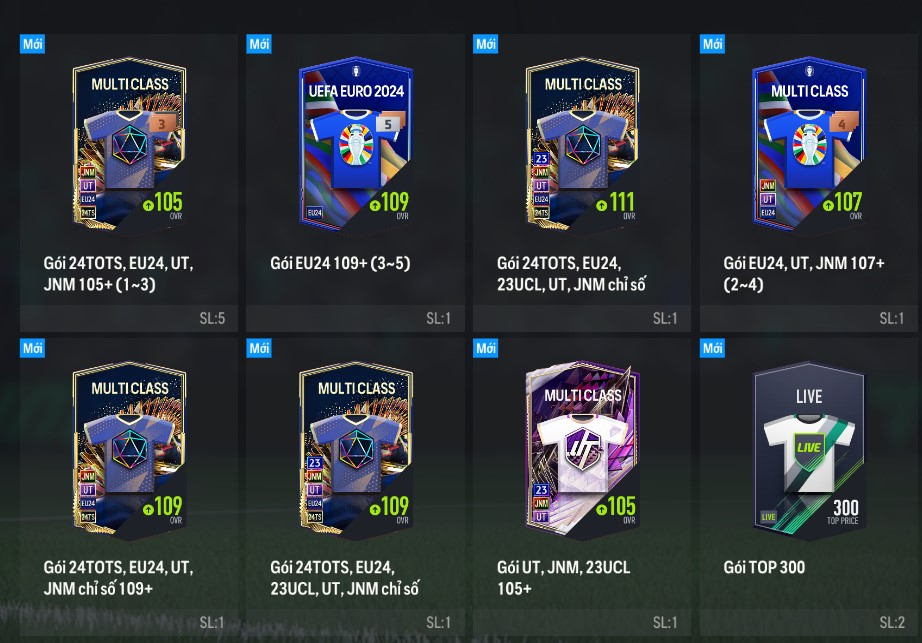Viewport: 922px width, 643px height.
Task: Open the Multi Class 111 OVR pack
Action: click(x=582, y=143)
